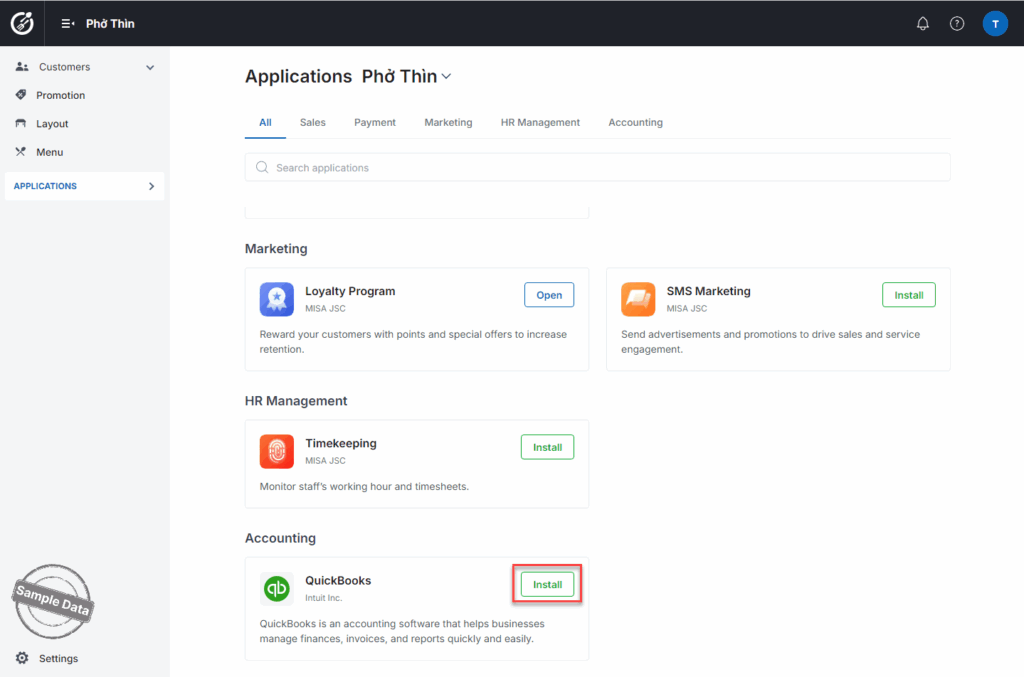Click the user avatar T icon

point(995,24)
